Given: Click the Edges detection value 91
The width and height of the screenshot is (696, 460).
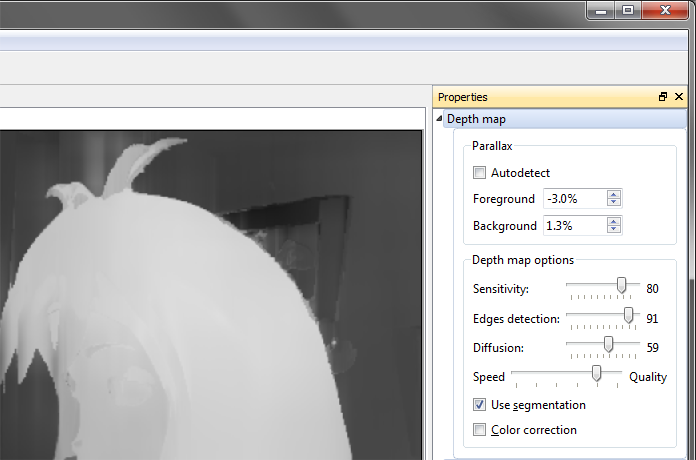Looking at the screenshot, I should (x=652, y=319).
